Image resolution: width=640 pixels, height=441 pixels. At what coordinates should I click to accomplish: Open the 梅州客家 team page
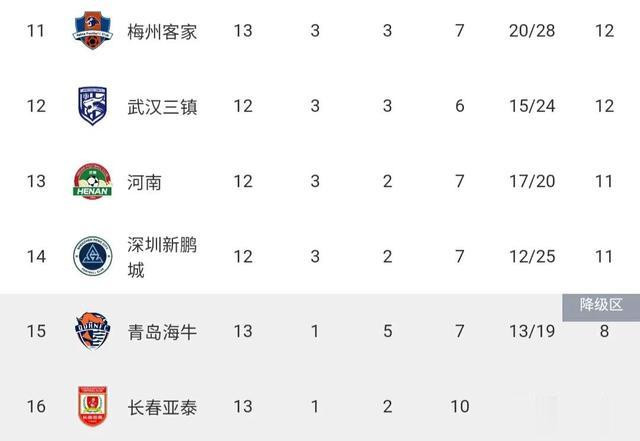coord(162,31)
